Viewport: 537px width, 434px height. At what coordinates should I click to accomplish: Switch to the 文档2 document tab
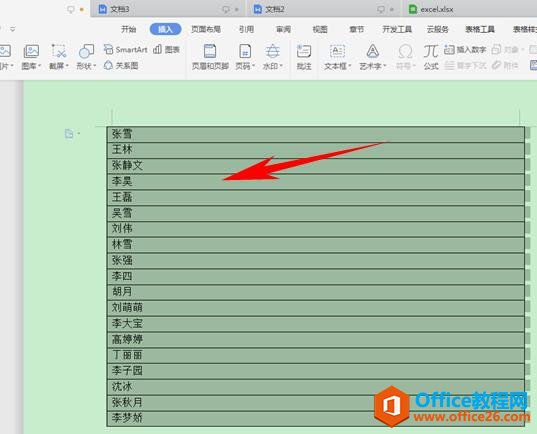[x=323, y=10]
